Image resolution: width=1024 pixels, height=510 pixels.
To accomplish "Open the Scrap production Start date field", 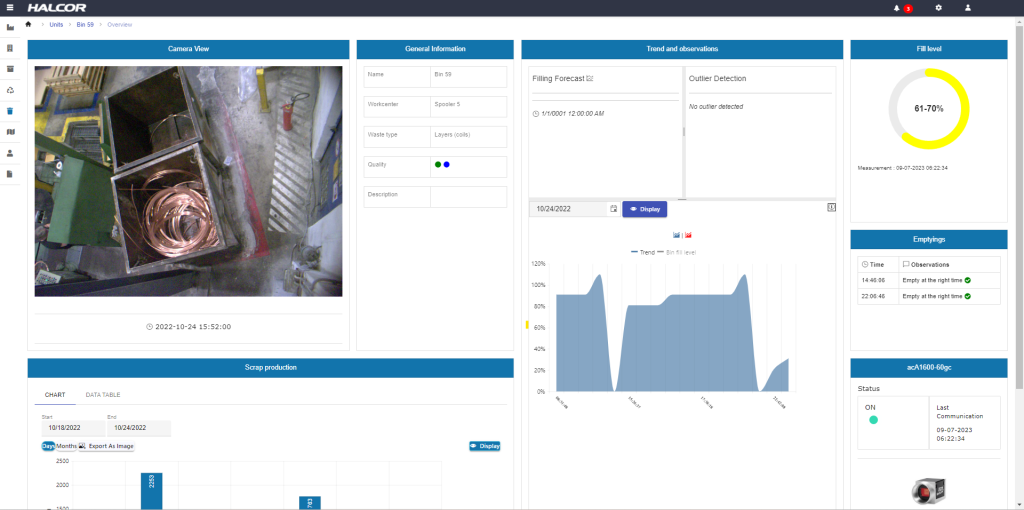I will pyautogui.click(x=72, y=428).
